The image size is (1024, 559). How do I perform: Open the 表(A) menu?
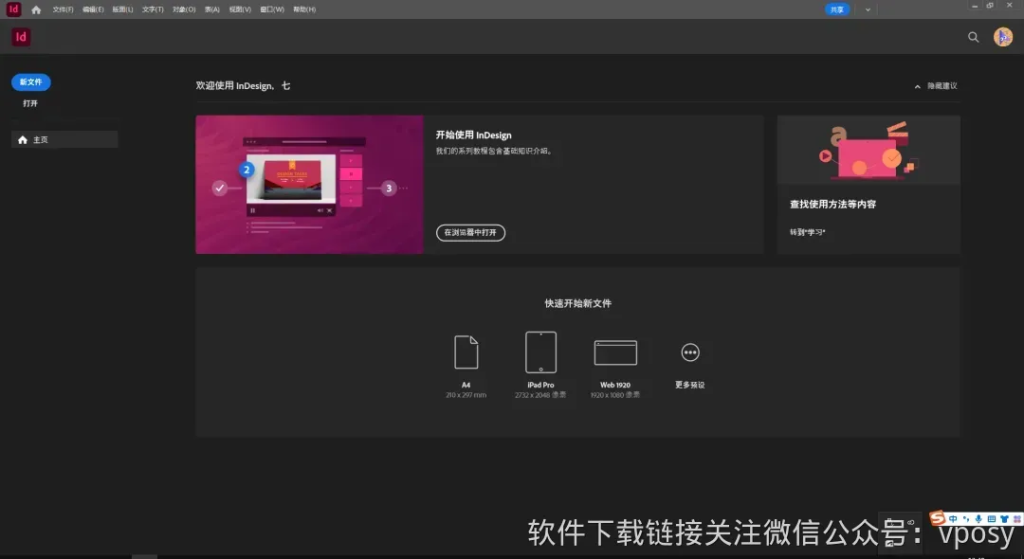point(212,10)
